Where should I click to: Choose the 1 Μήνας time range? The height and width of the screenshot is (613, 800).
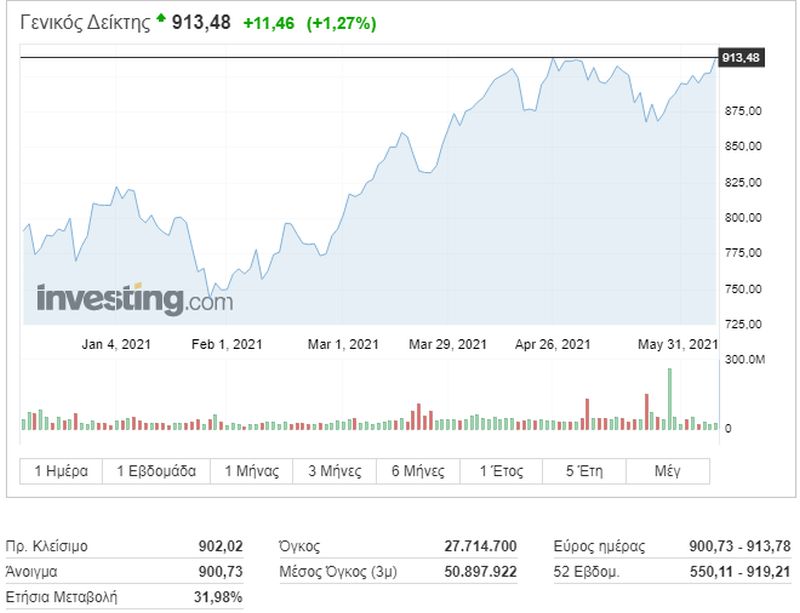tap(252, 471)
